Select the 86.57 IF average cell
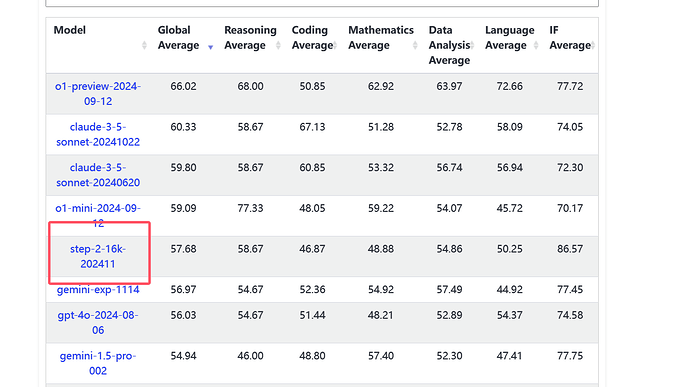The height and width of the screenshot is (387, 690). (570, 249)
